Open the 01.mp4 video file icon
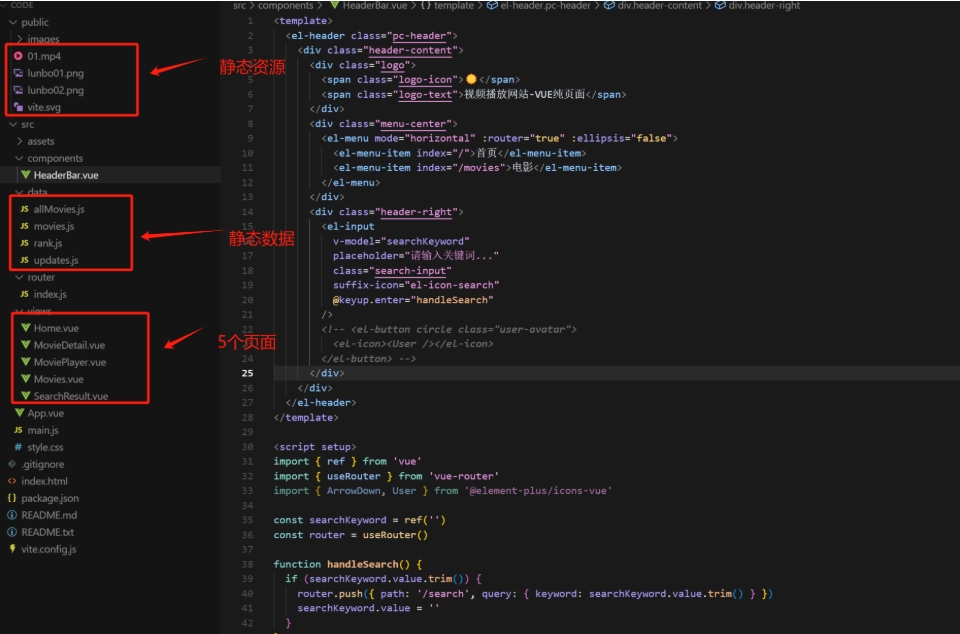This screenshot has height=634, width=960. [19, 56]
